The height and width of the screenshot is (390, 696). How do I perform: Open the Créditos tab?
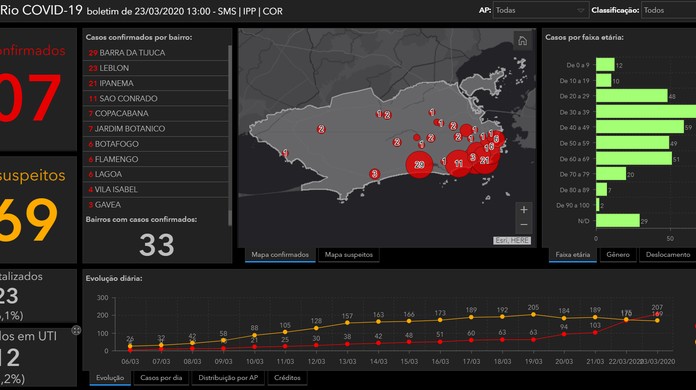click(x=287, y=378)
